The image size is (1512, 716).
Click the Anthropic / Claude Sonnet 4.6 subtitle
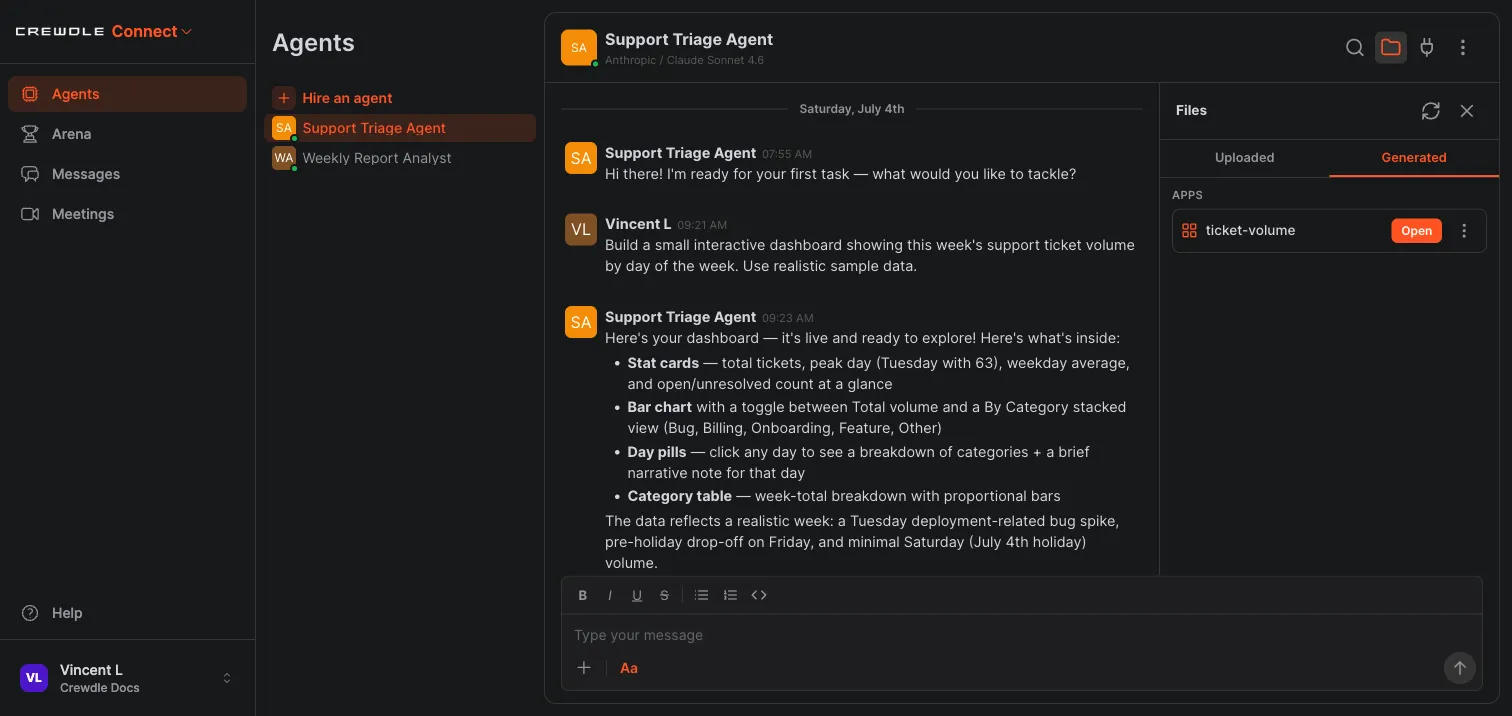[684, 60]
